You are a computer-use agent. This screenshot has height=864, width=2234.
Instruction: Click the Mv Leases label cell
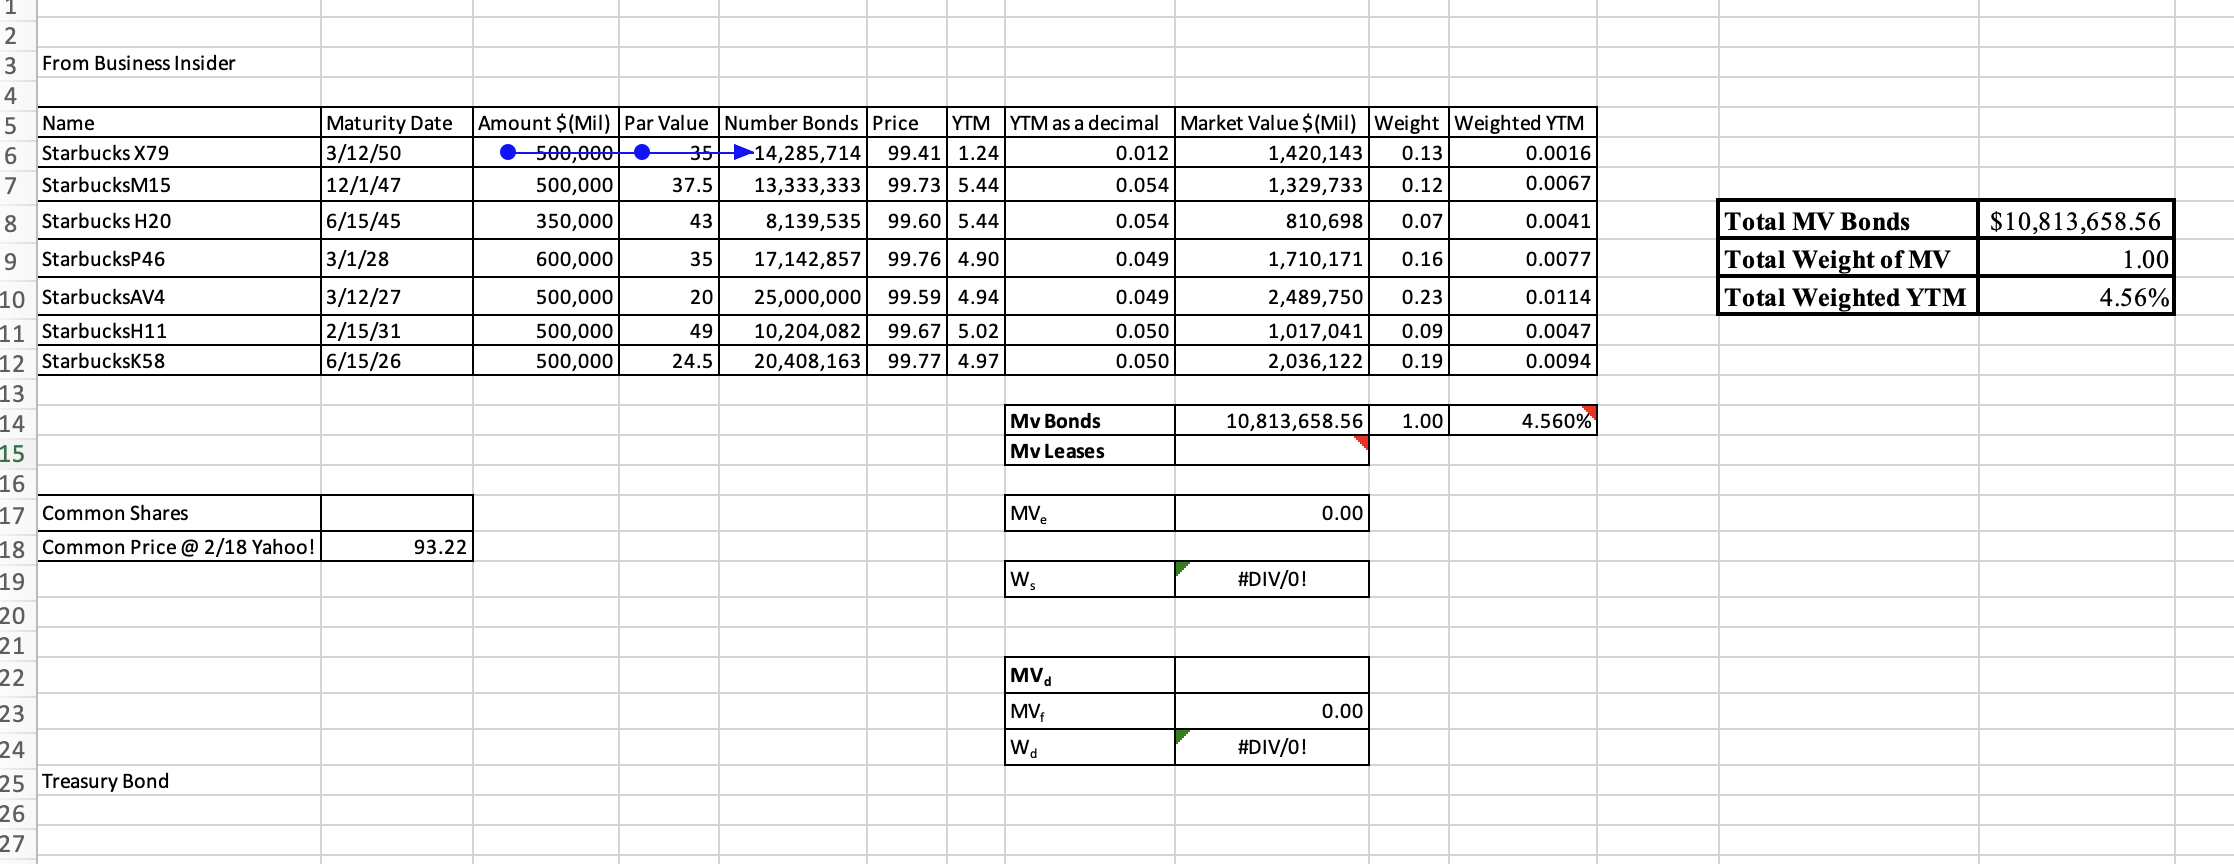[1090, 451]
